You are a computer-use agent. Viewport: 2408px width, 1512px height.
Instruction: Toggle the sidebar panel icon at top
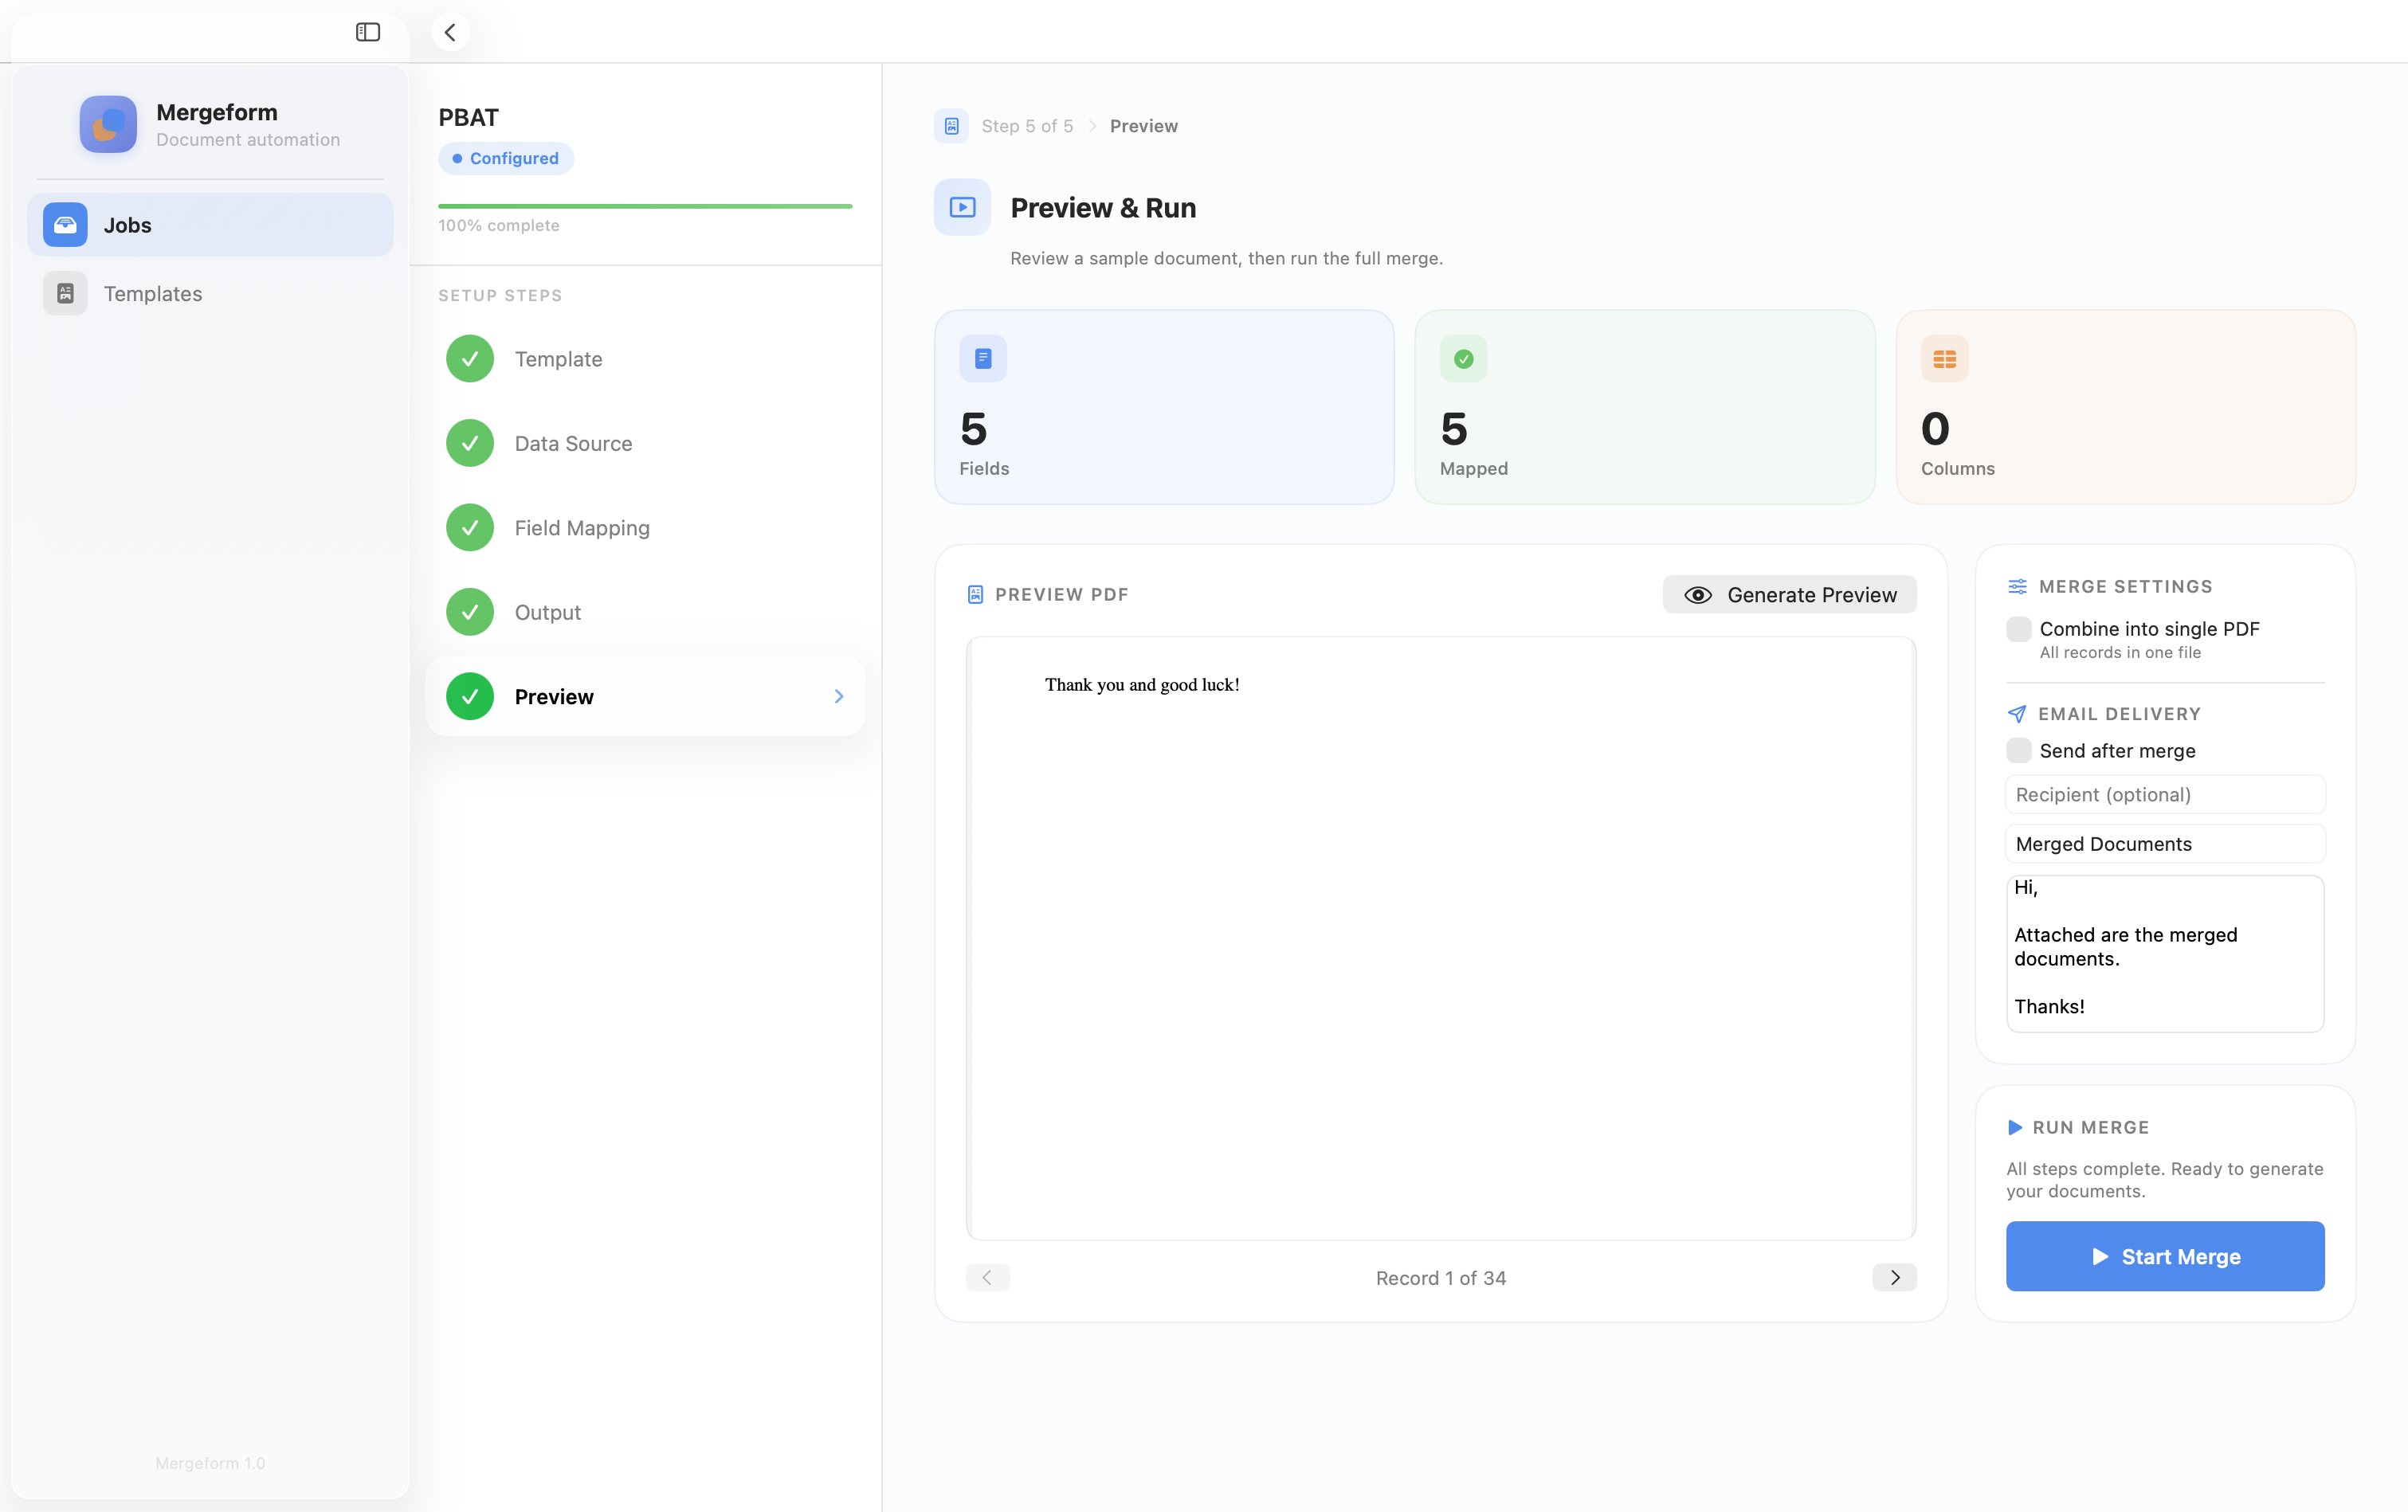(367, 32)
